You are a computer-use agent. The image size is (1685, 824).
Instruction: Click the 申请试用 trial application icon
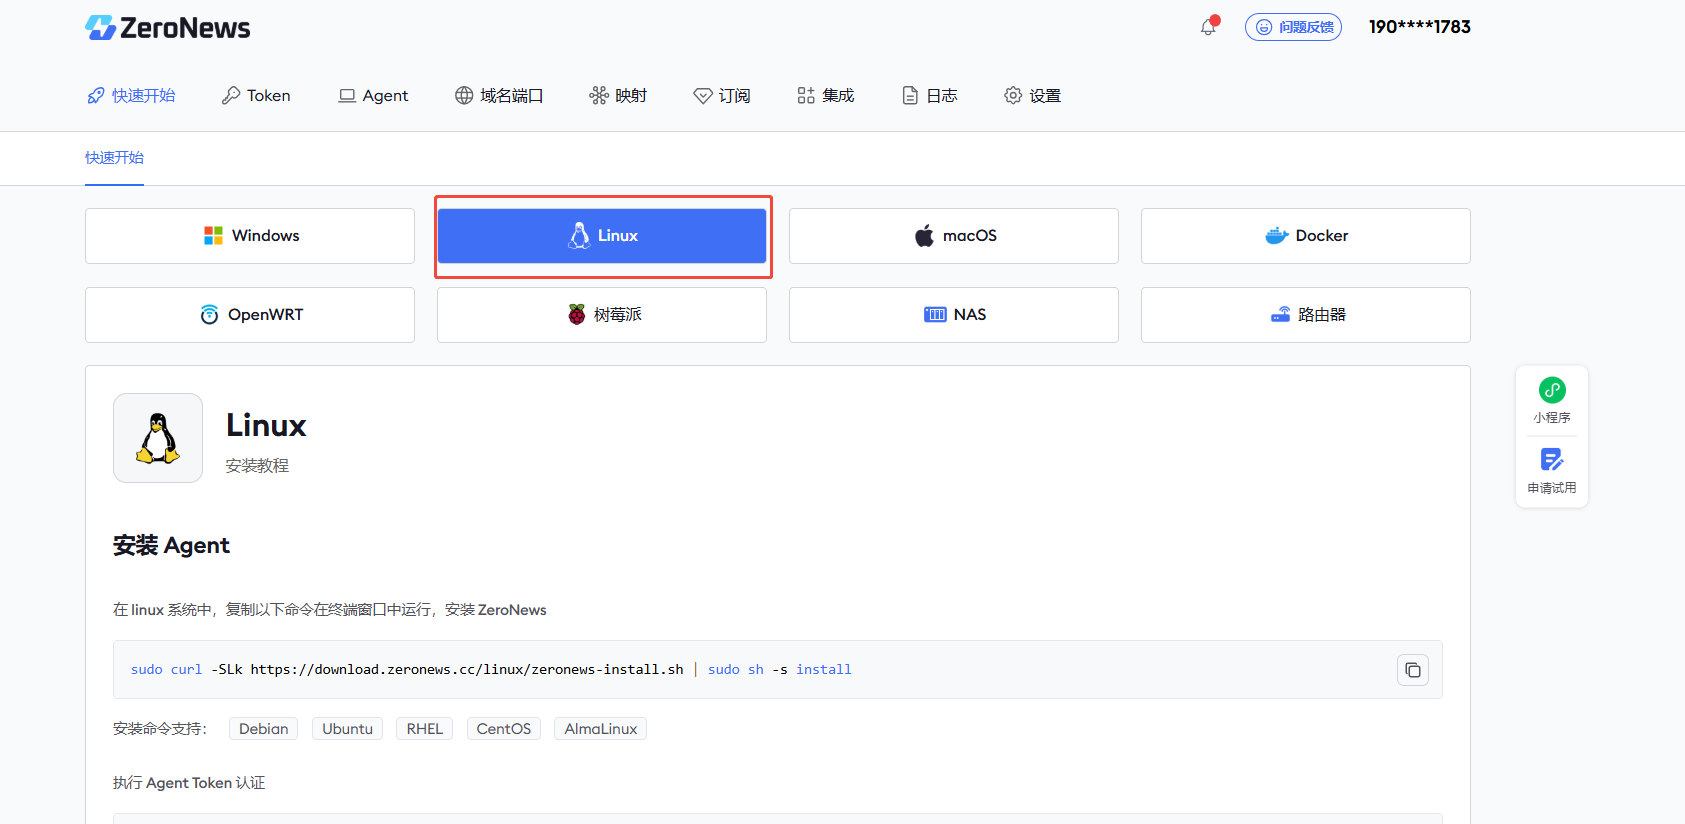tap(1552, 461)
